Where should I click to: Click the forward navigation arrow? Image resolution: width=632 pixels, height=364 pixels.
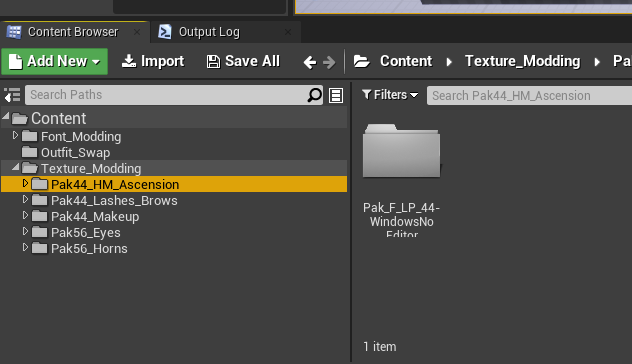329,62
